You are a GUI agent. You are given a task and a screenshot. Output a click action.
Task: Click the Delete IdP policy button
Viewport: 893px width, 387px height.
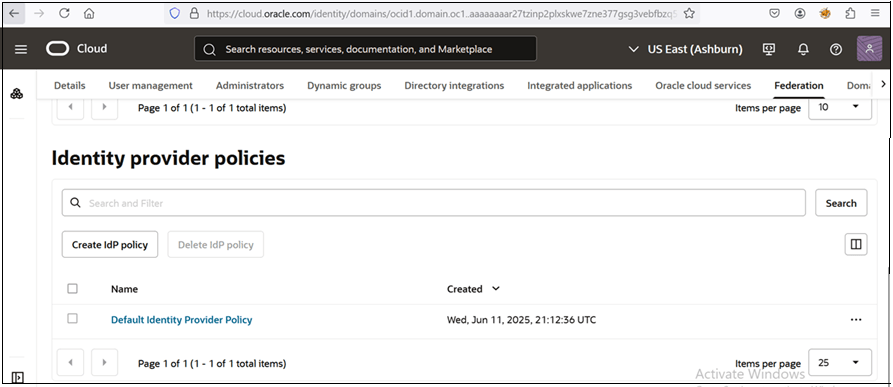coord(215,245)
